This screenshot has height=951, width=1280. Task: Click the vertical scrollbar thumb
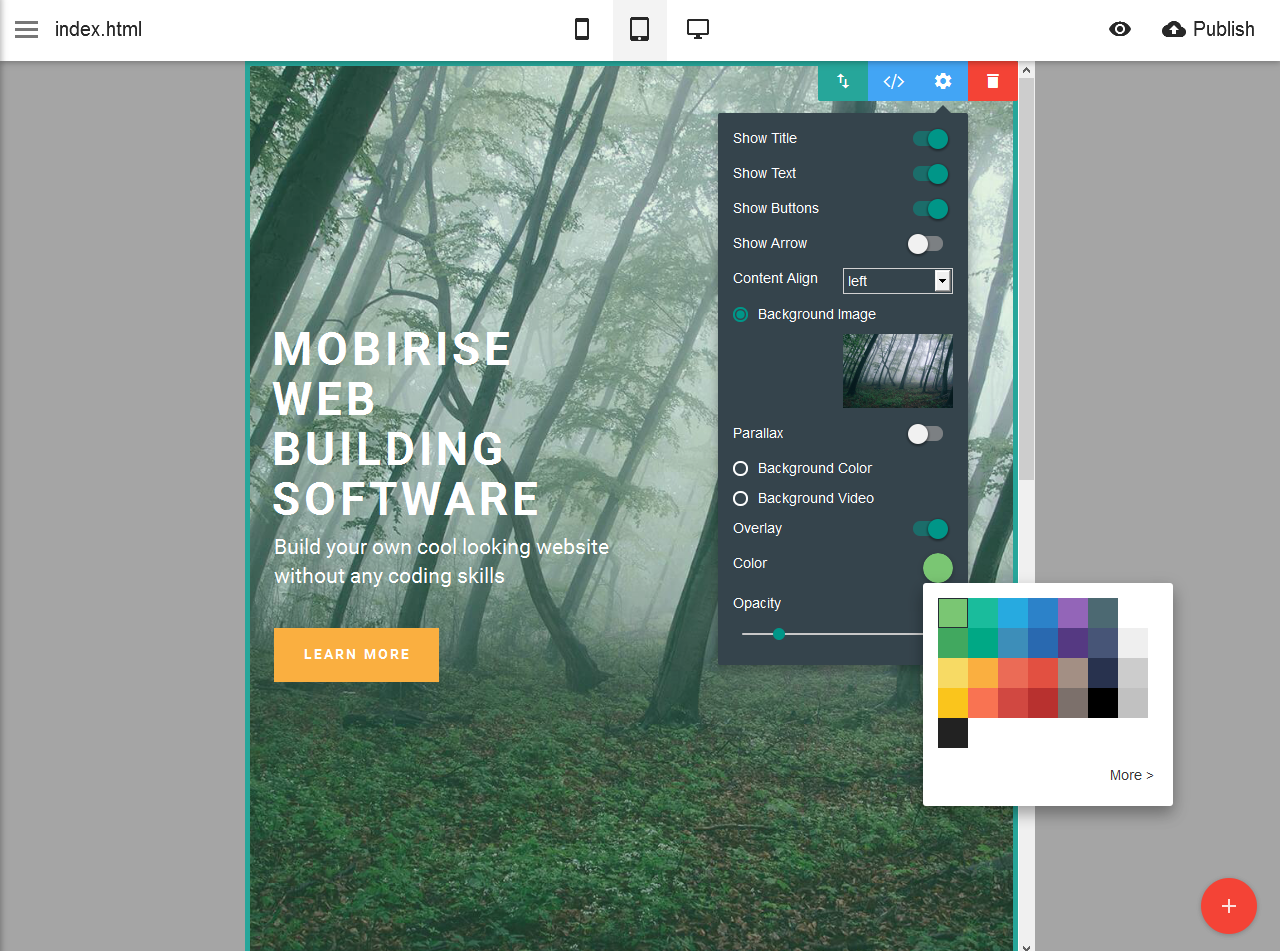pyautogui.click(x=1026, y=279)
